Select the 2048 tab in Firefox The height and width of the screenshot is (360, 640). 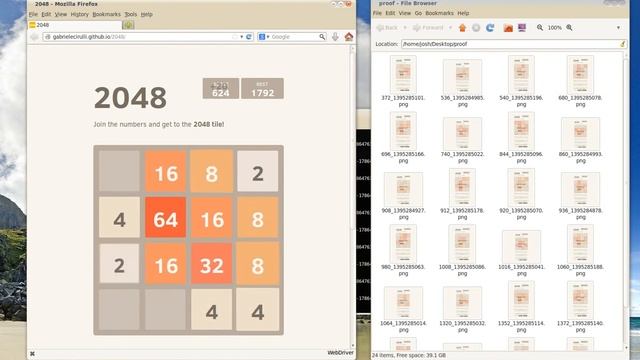(x=75, y=25)
